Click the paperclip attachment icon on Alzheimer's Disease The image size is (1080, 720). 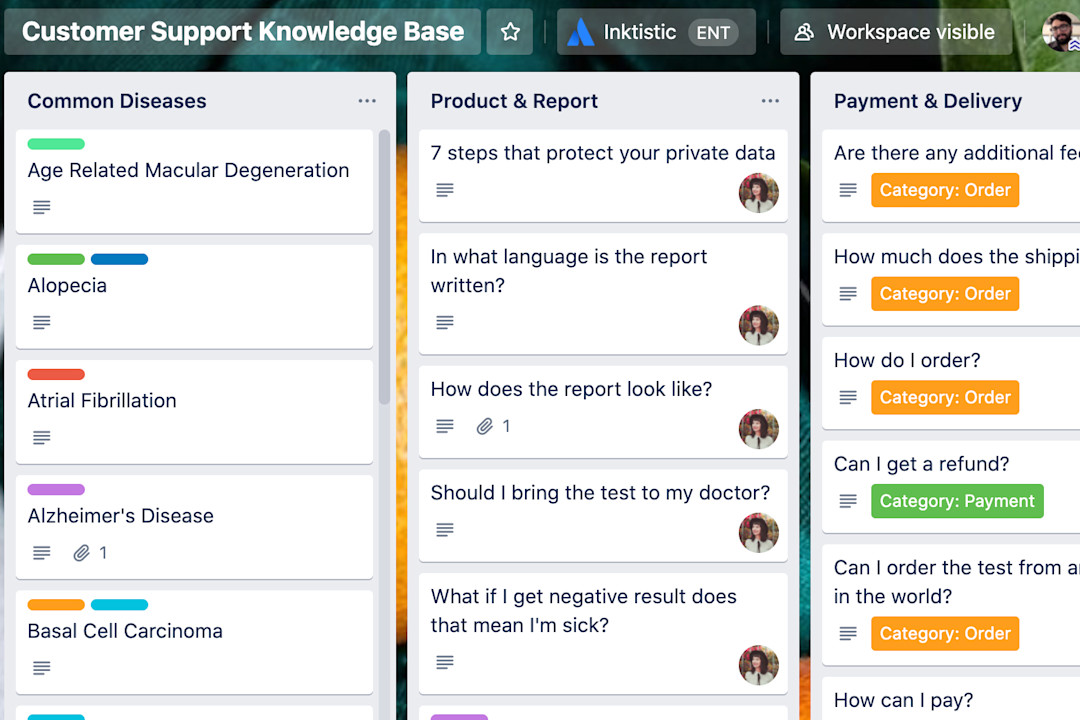point(81,552)
